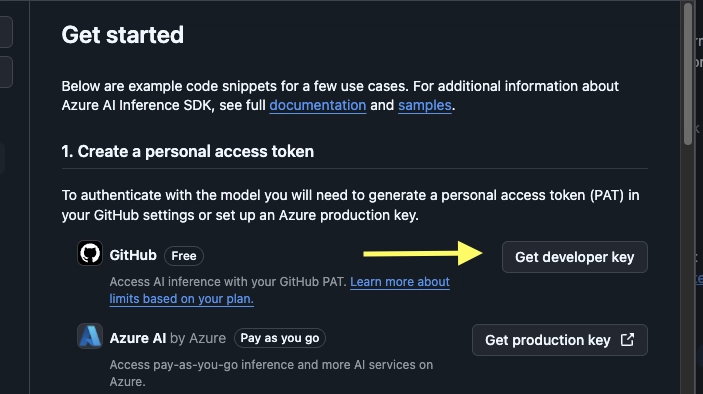This screenshot has height=394, width=703.
Task: Follow the Learn more about link text
Action: click(x=400, y=282)
